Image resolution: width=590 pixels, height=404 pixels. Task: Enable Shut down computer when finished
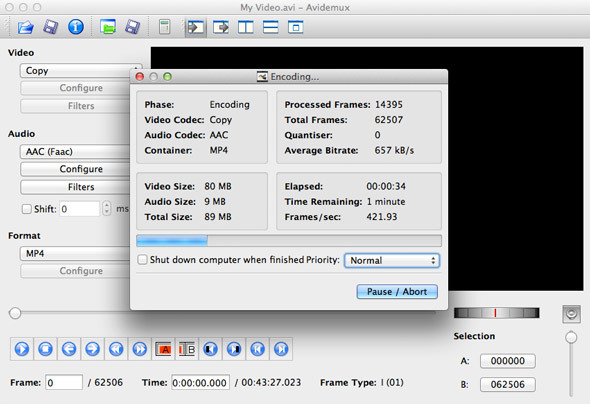[x=142, y=260]
